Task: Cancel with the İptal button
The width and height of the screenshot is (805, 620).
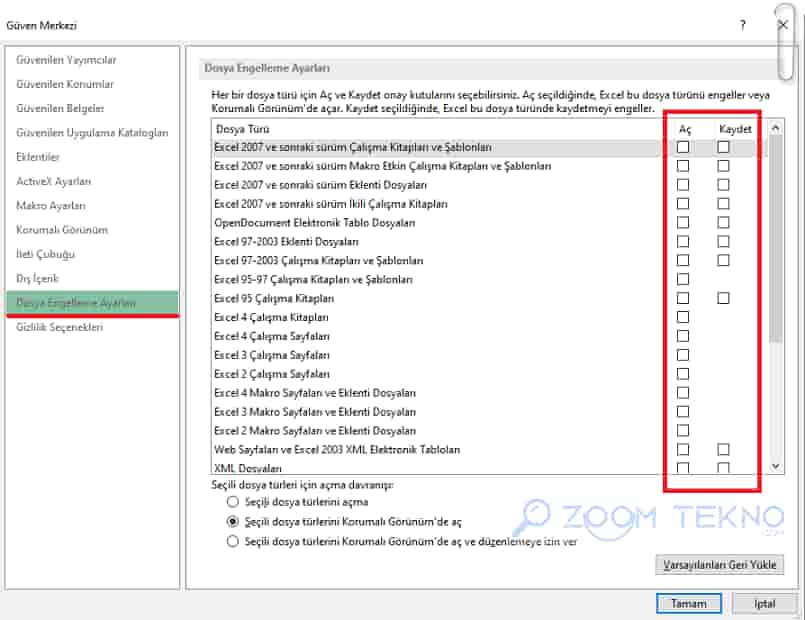Action: (764, 604)
